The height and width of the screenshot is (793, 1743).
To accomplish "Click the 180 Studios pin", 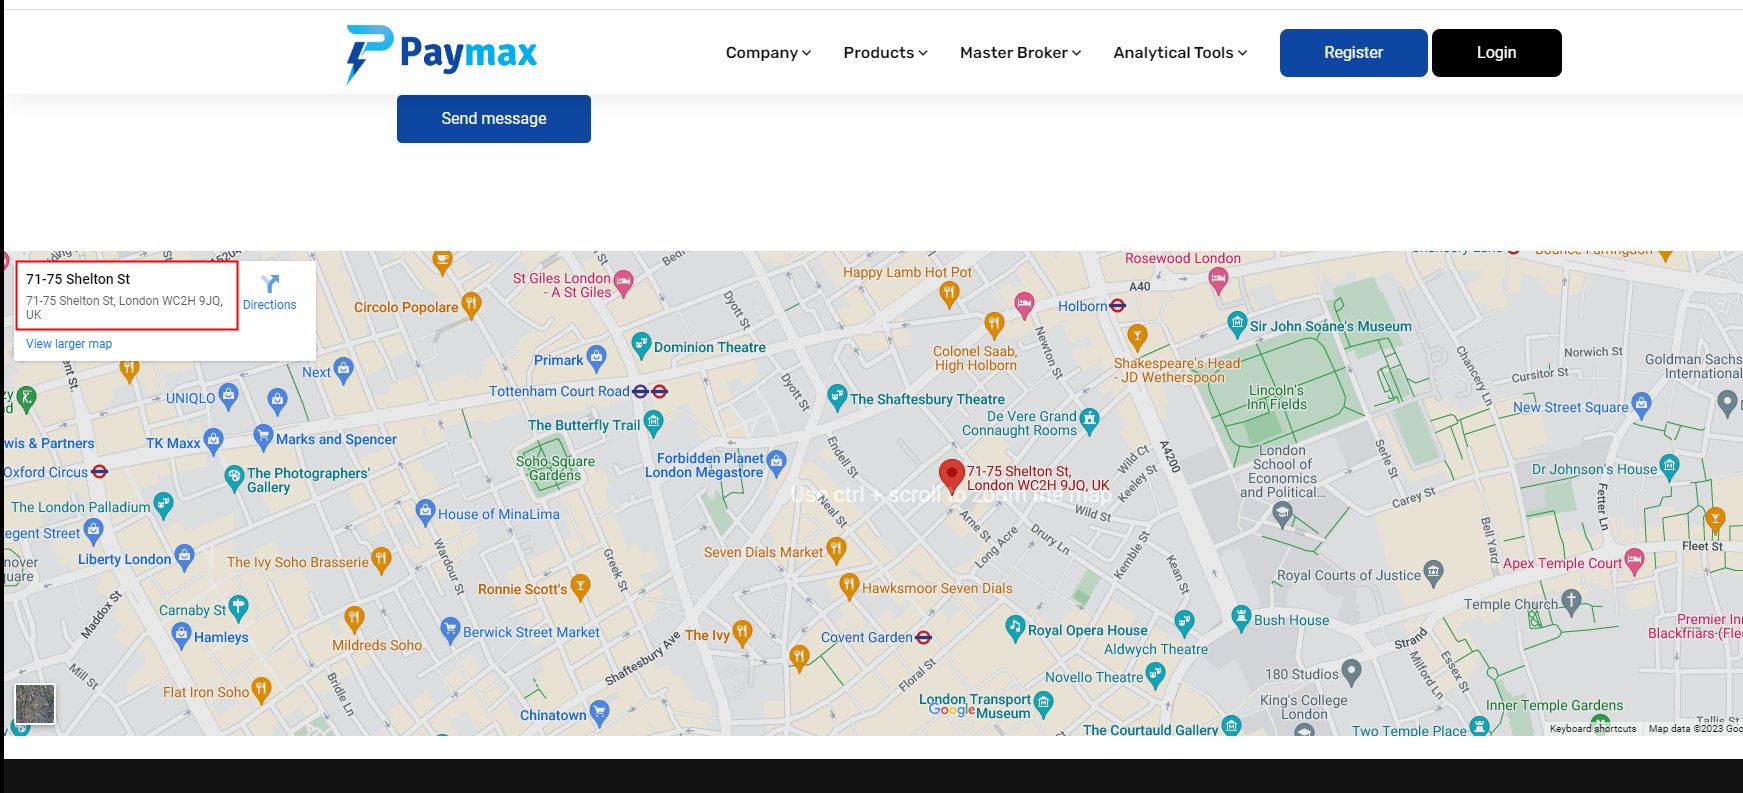I will (1352, 672).
